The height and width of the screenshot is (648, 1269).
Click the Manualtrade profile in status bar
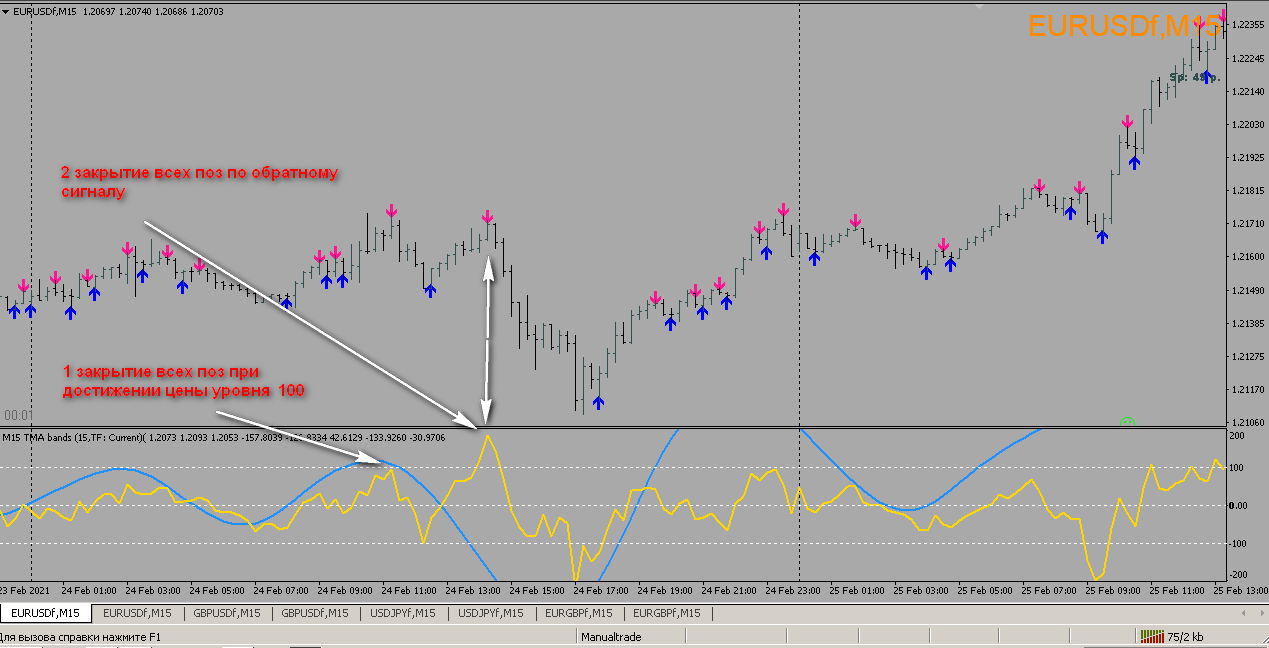(609, 637)
